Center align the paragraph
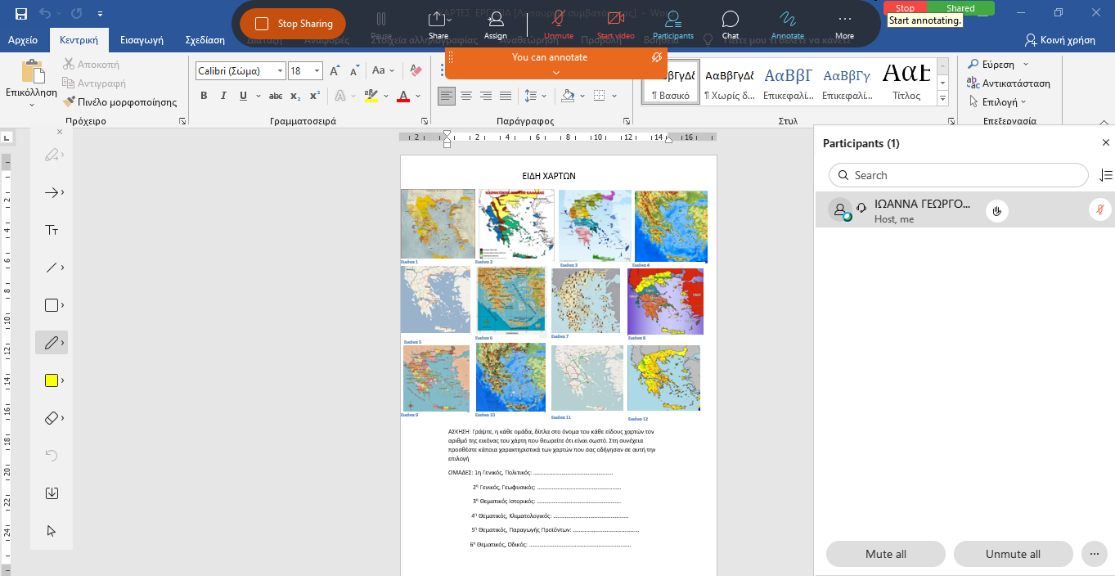Image resolution: width=1115 pixels, height=576 pixels. point(466,95)
